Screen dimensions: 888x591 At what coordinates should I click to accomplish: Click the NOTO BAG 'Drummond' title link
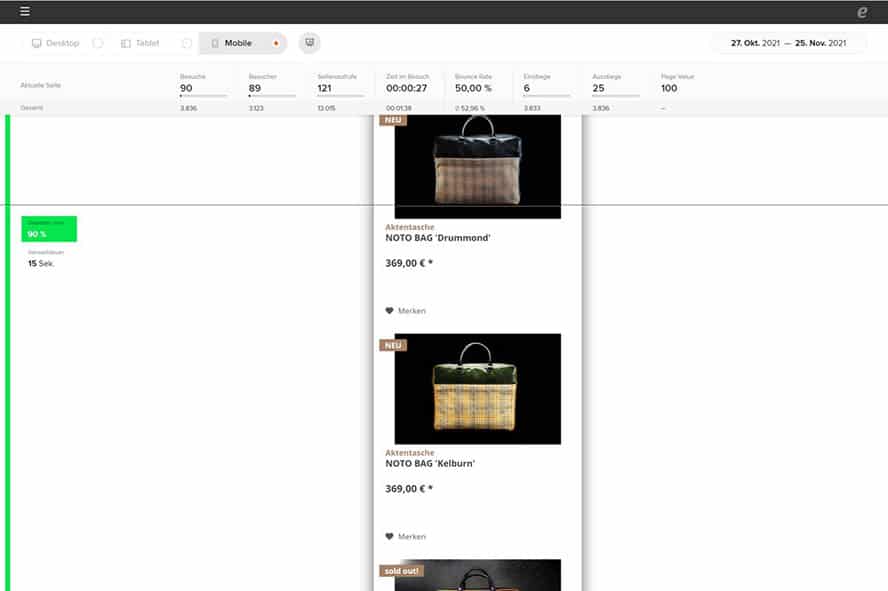pos(438,238)
